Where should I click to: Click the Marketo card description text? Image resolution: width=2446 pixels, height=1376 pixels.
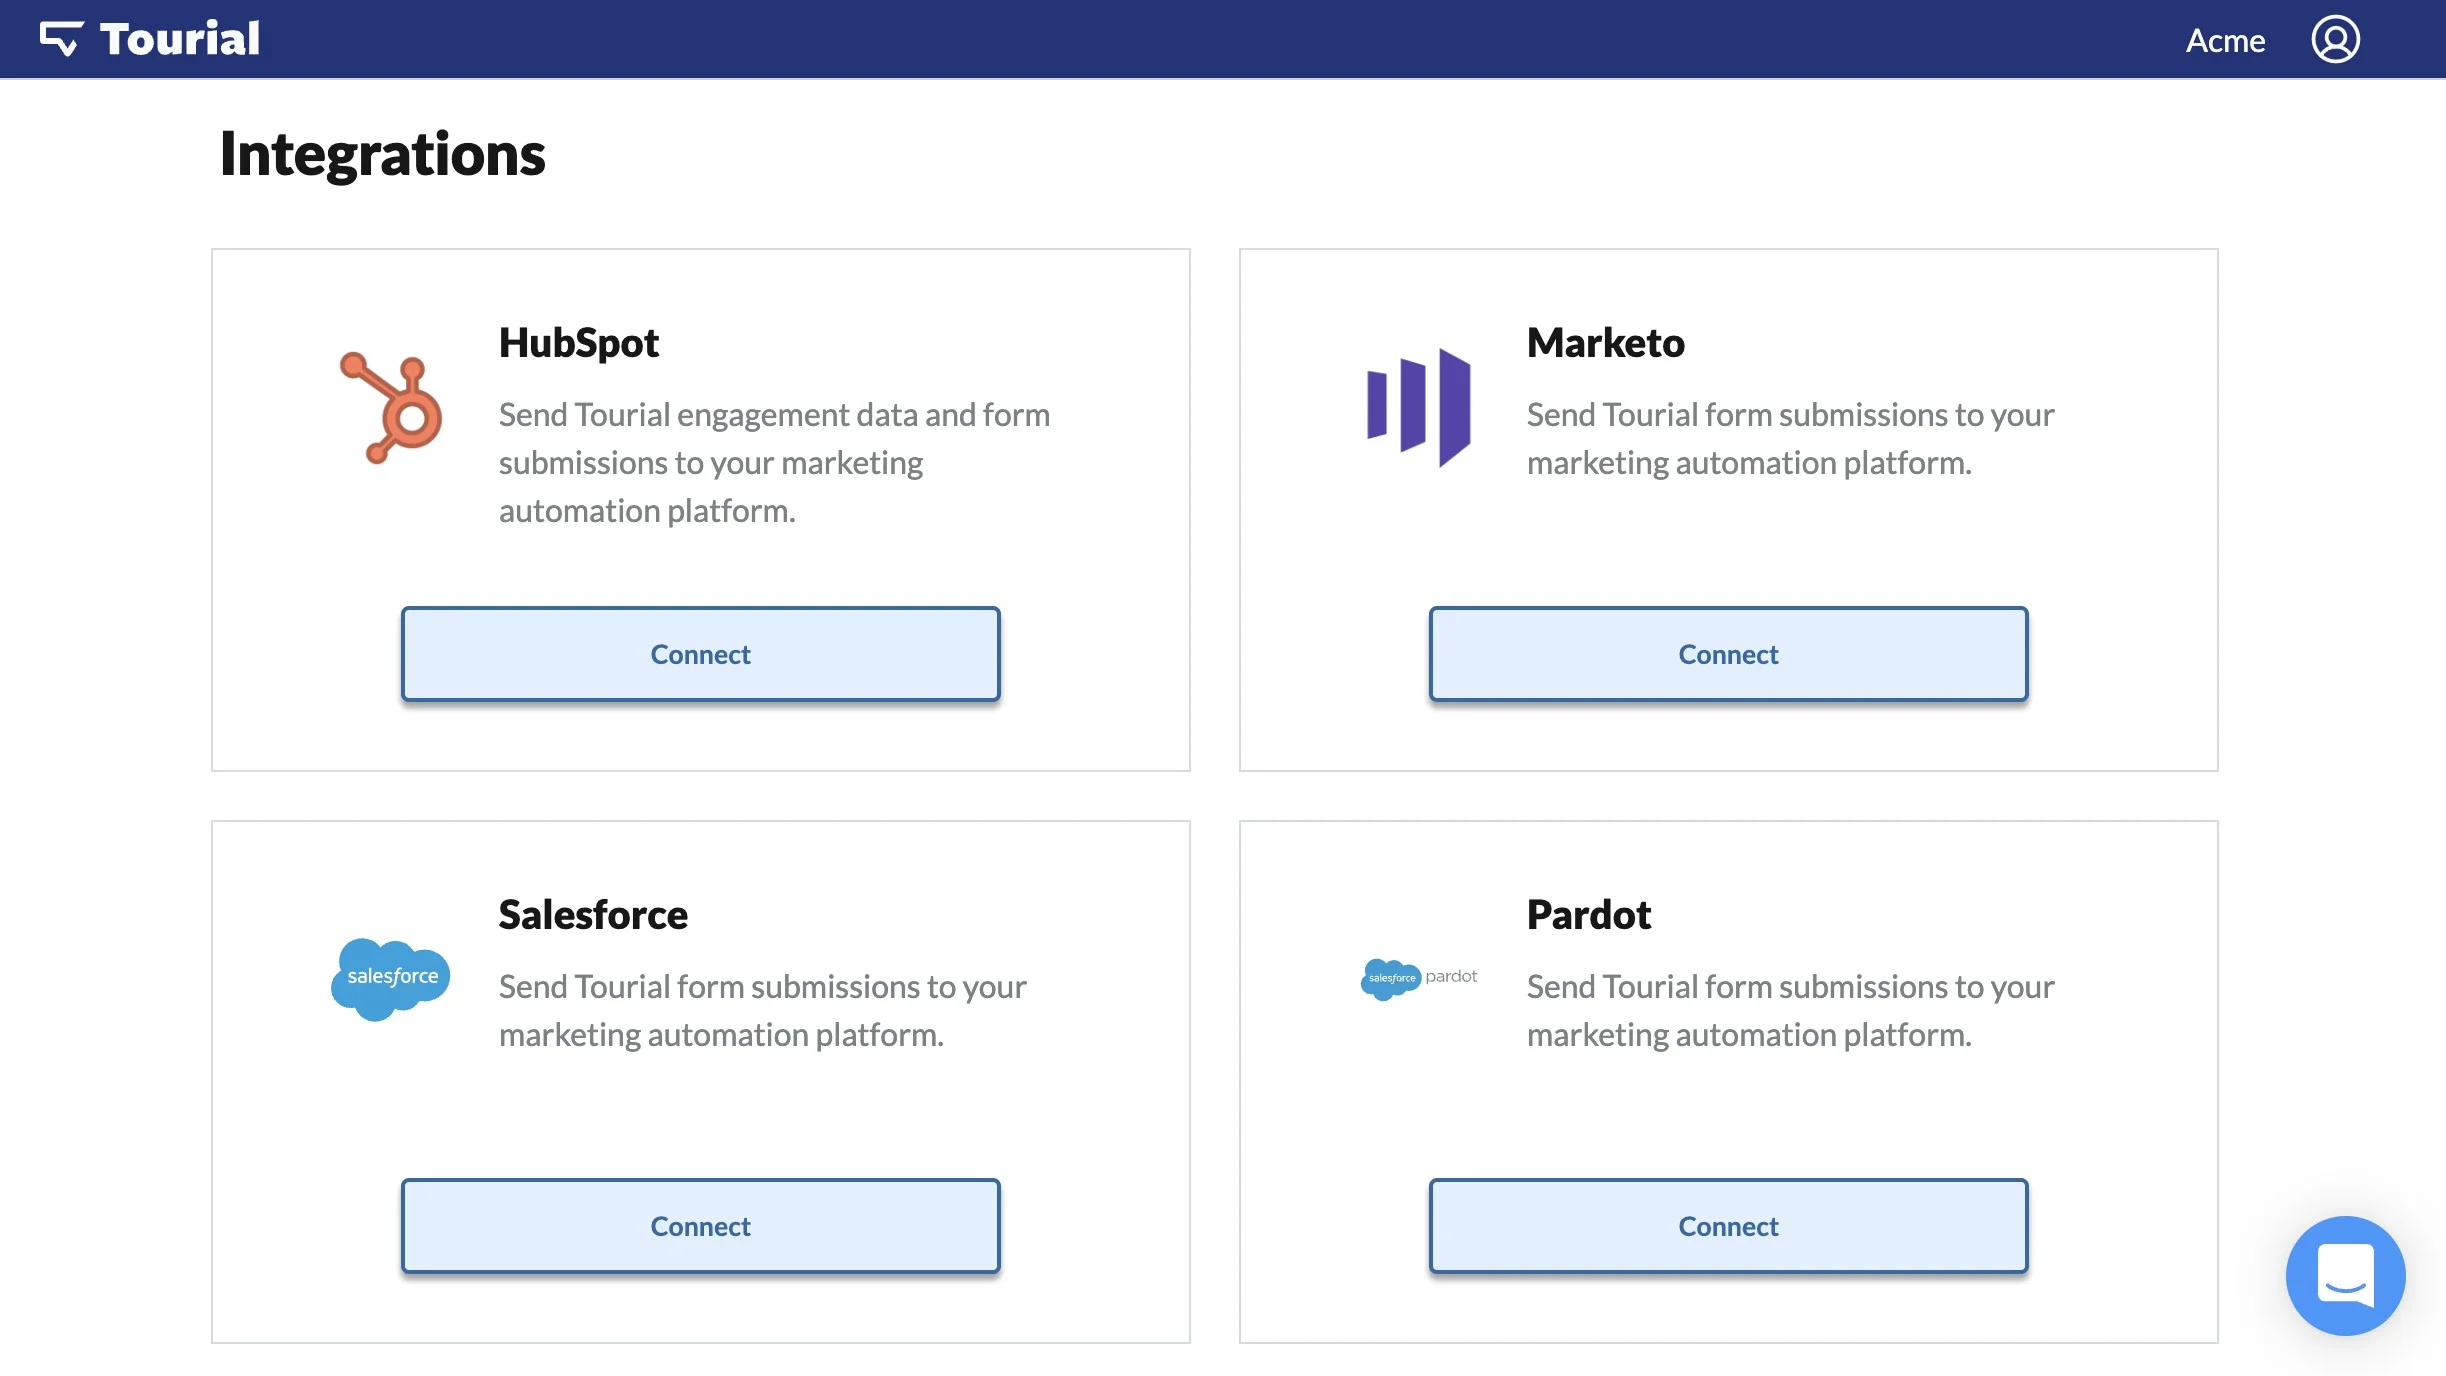[x=1791, y=438]
